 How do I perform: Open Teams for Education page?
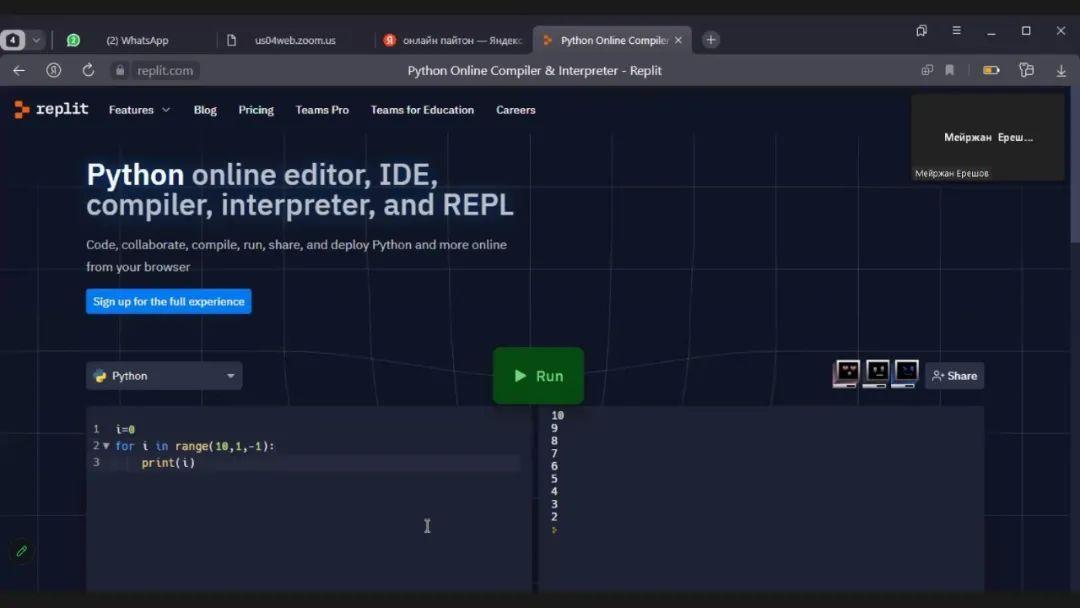click(x=422, y=110)
